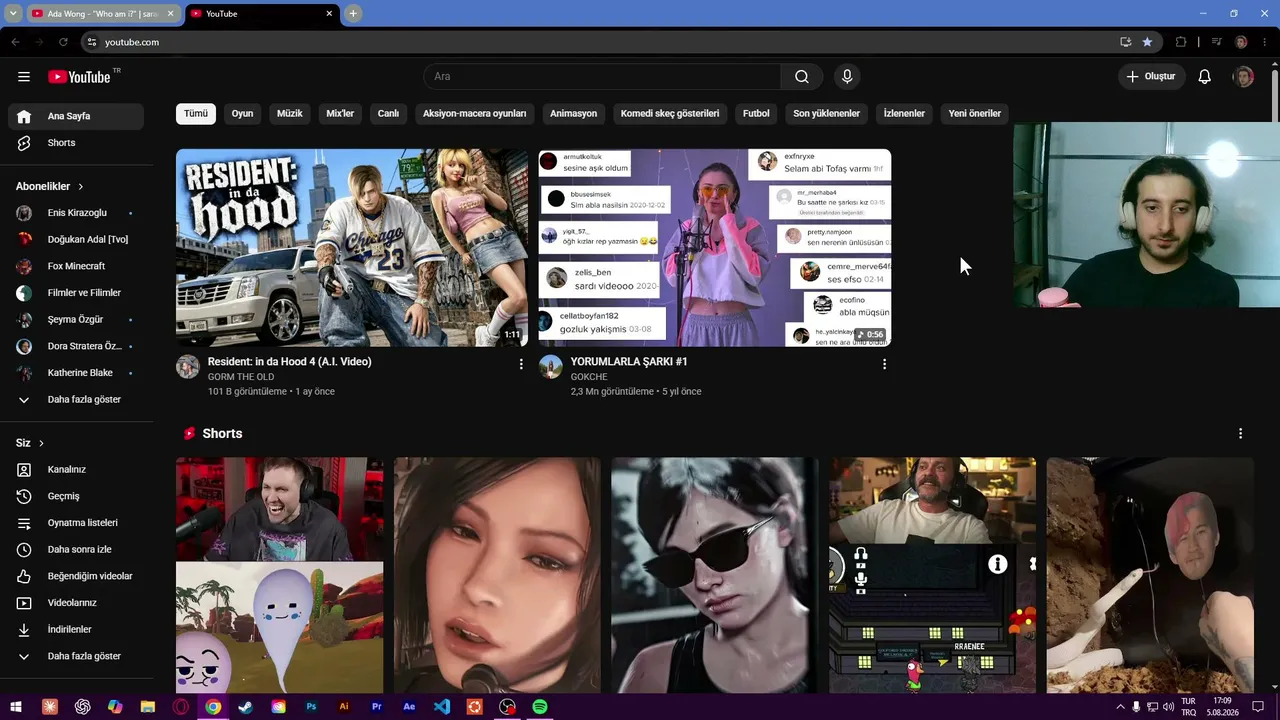Filter the feed by Oyun chip
The image size is (1280, 720).
[242, 114]
